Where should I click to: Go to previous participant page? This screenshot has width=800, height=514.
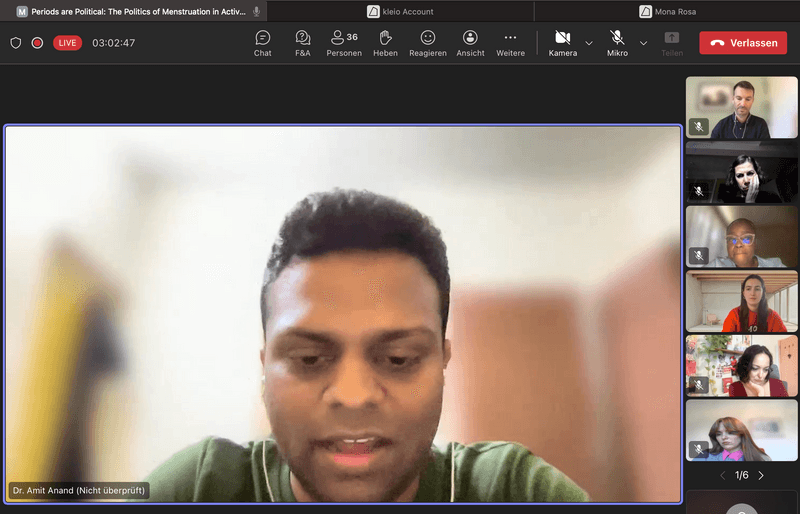(722, 476)
